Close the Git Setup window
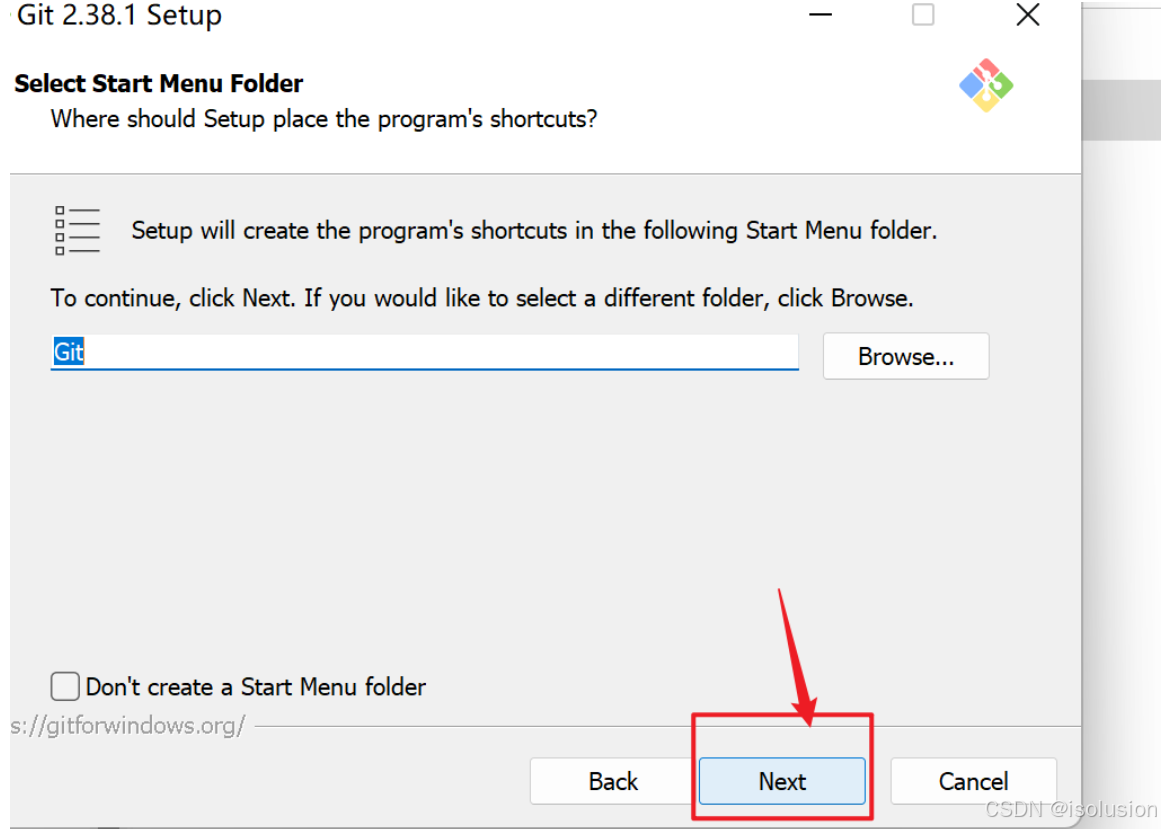Image resolution: width=1161 pixels, height=829 pixels. pyautogui.click(x=1028, y=14)
